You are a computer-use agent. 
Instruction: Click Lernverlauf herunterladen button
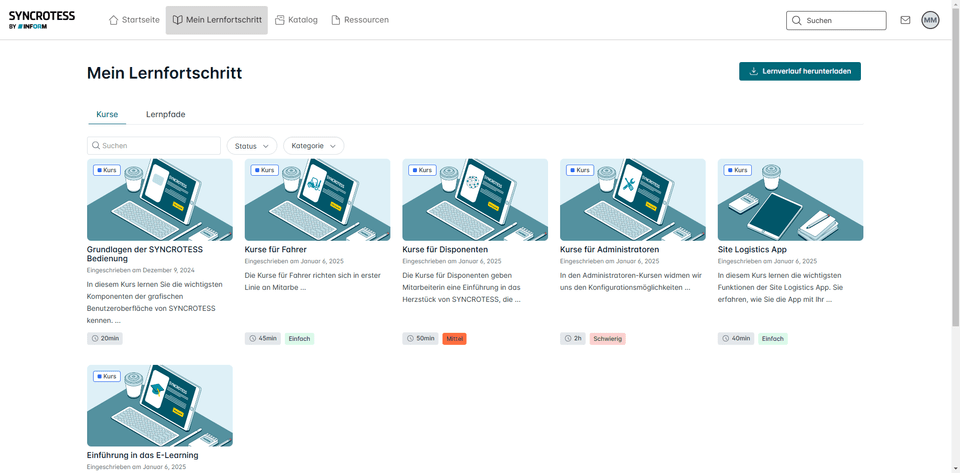800,71
